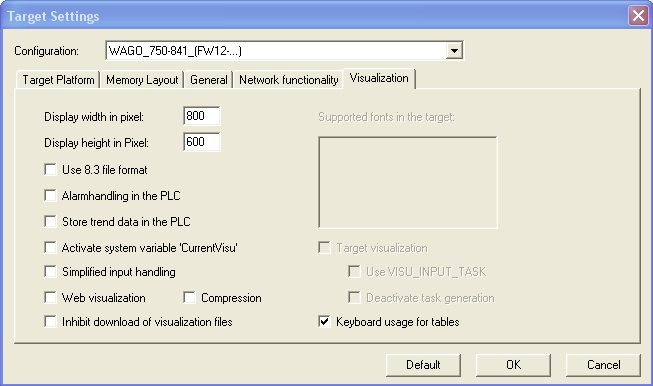The width and height of the screenshot is (653, 386).
Task: Enable Use 8.3 file format checkbox
Action: pyautogui.click(x=50, y=169)
